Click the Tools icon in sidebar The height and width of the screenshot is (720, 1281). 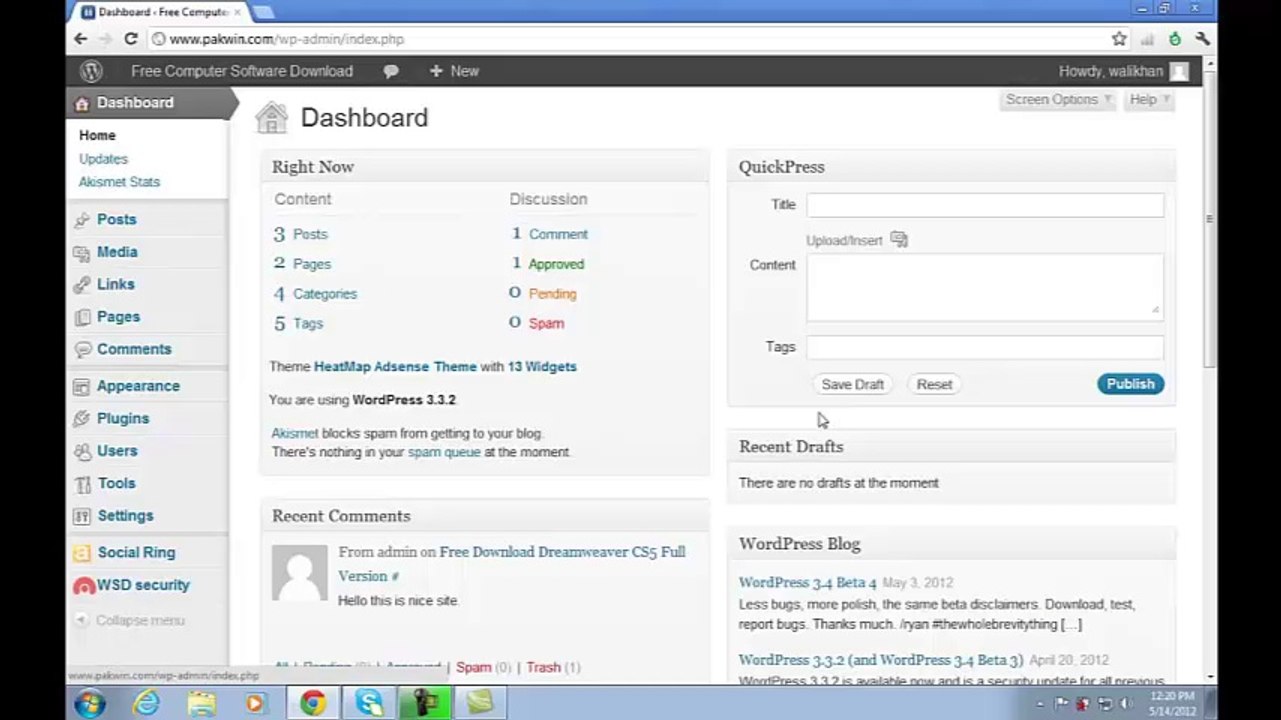(82, 484)
